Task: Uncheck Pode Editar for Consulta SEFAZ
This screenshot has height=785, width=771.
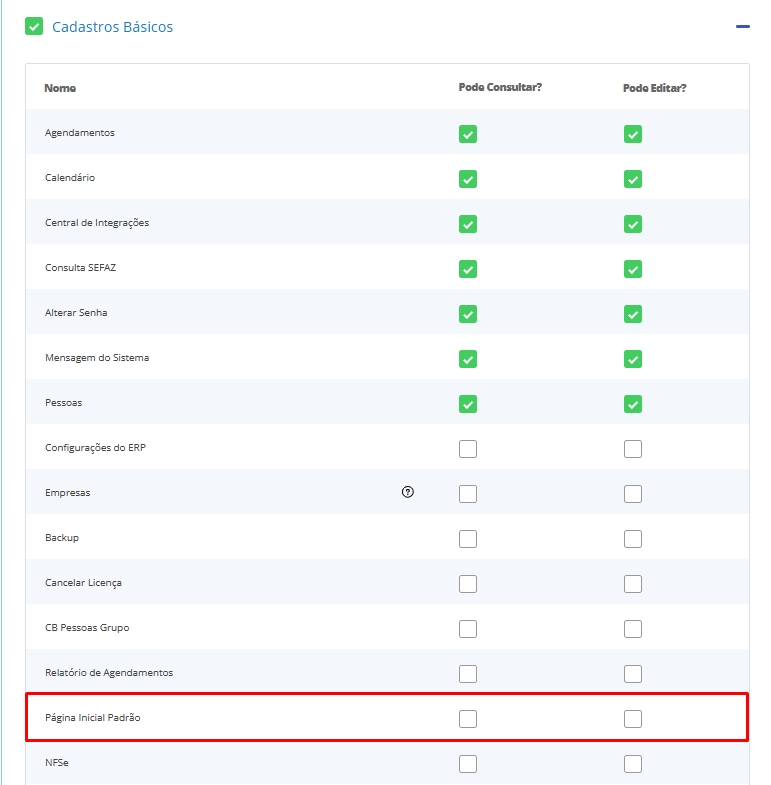Action: tap(632, 269)
